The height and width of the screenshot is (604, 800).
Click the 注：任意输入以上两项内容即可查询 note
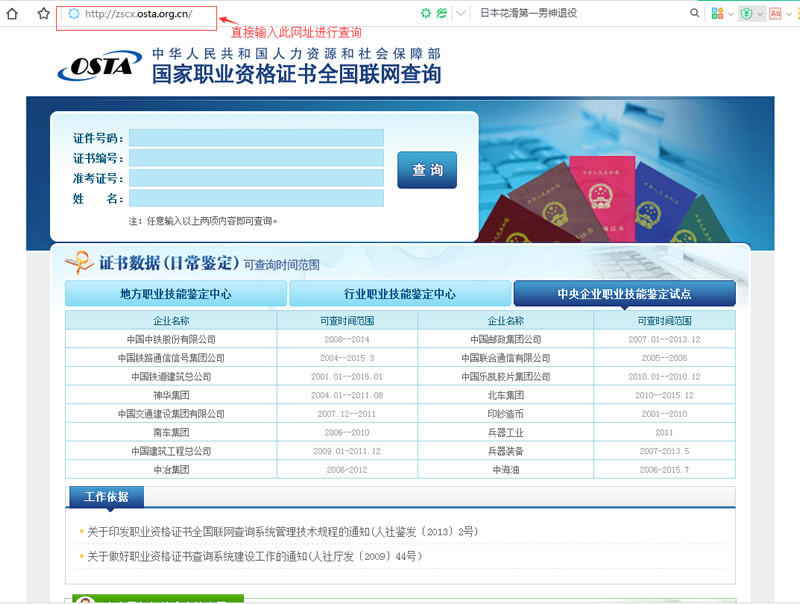tap(203, 221)
